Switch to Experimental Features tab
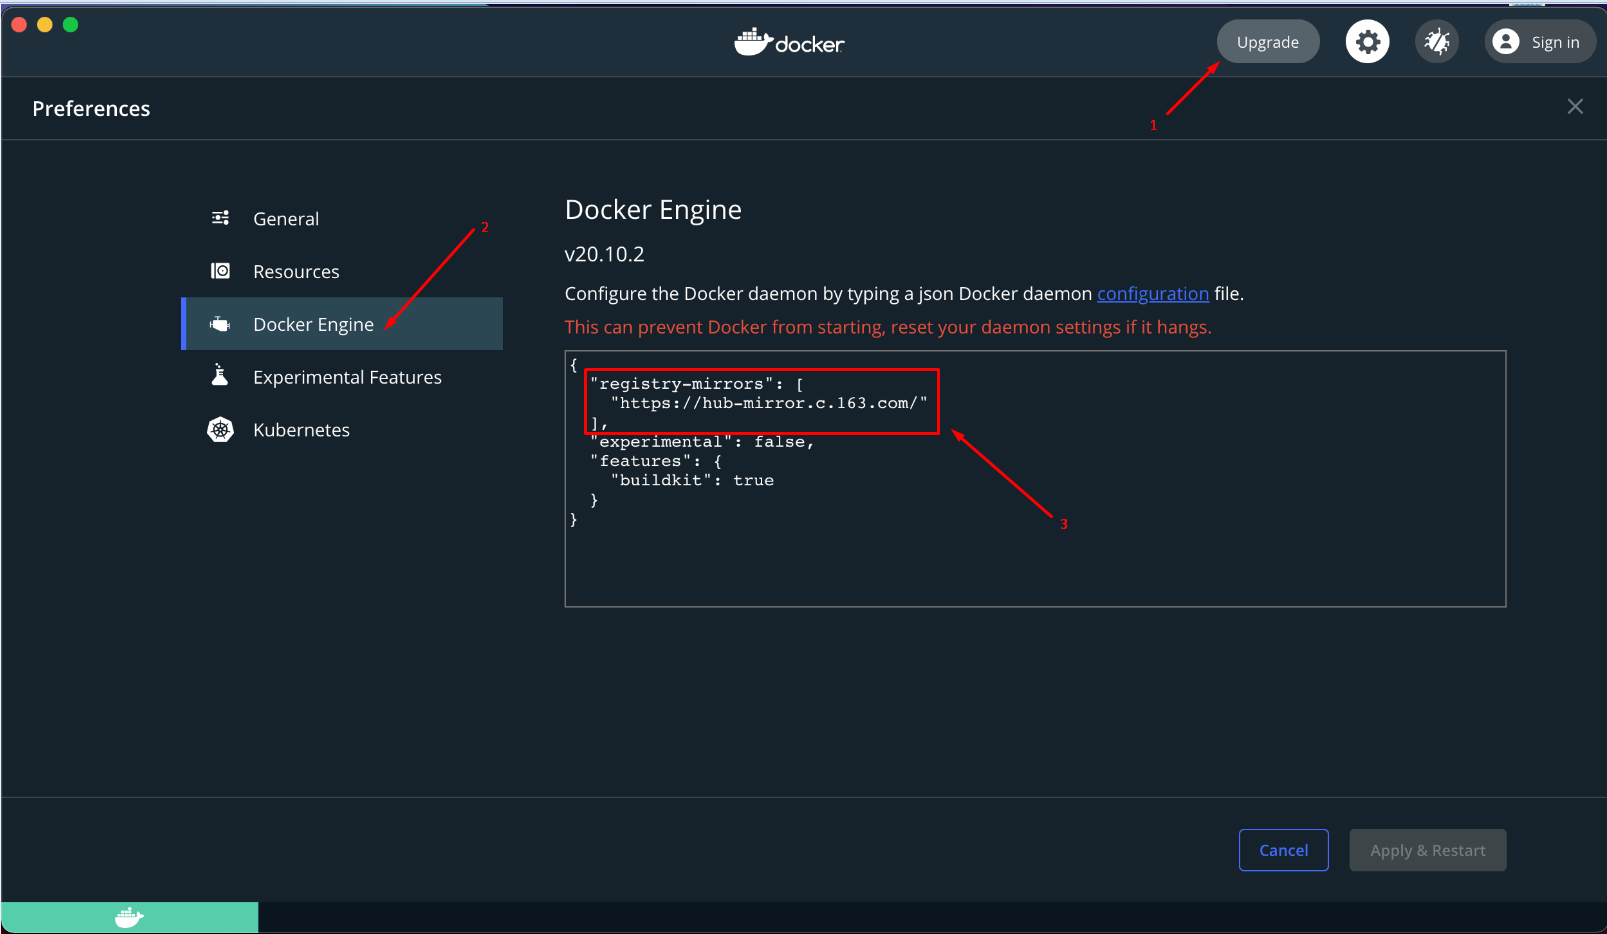Image resolution: width=1607 pixels, height=934 pixels. coord(342,377)
